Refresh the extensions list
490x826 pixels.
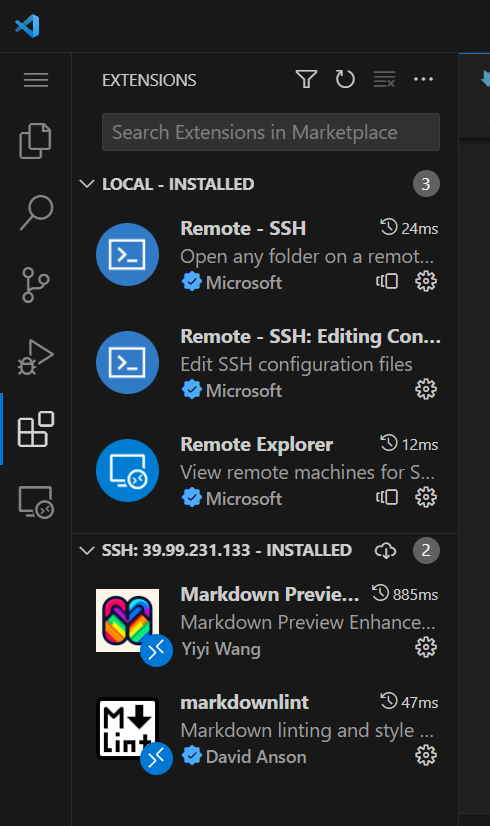[x=345, y=80]
